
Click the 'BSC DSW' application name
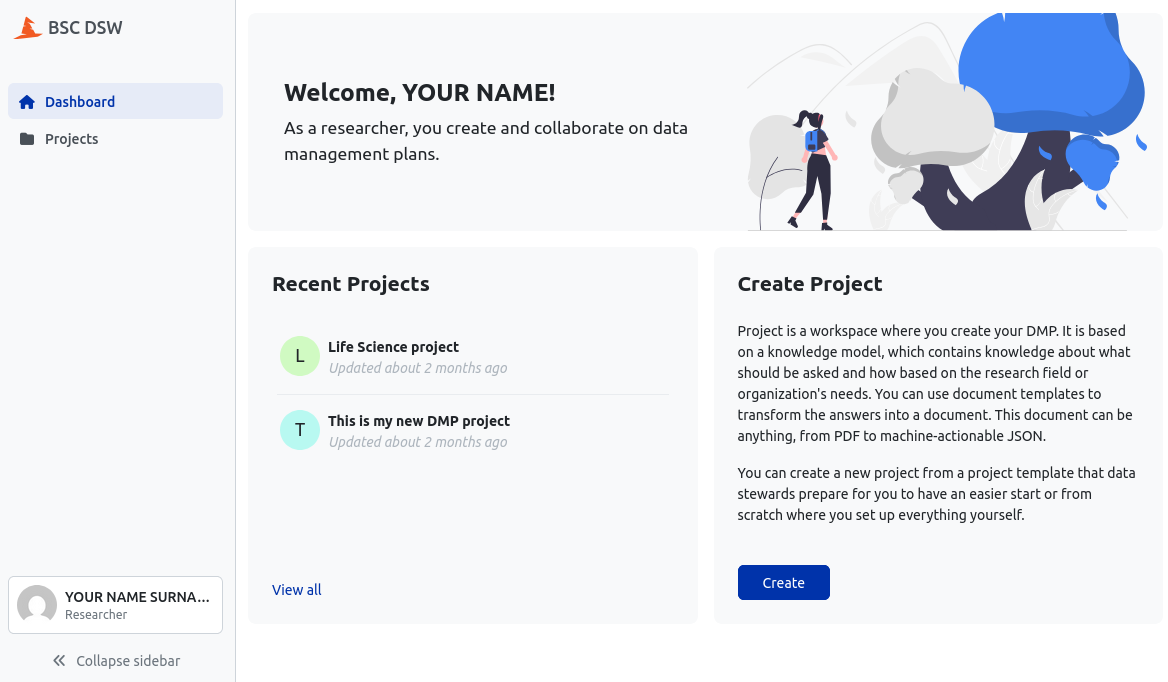[x=85, y=28]
